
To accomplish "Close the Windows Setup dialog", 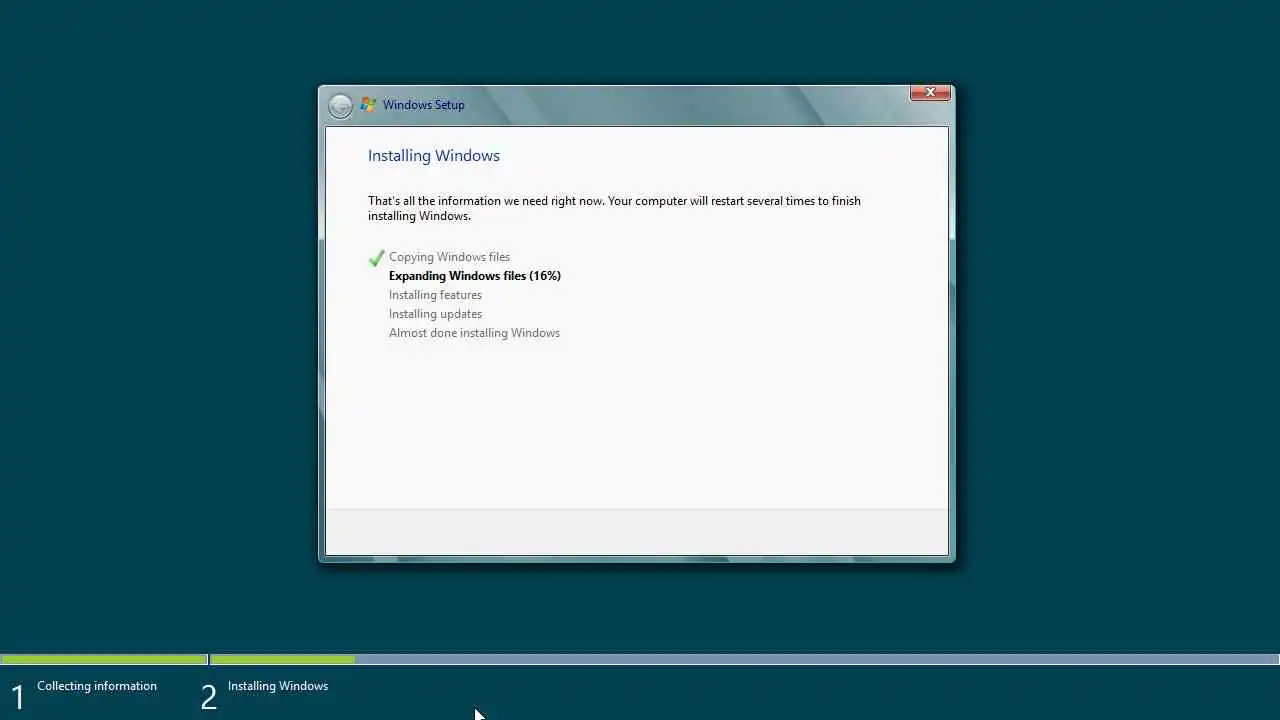I will (x=930, y=92).
